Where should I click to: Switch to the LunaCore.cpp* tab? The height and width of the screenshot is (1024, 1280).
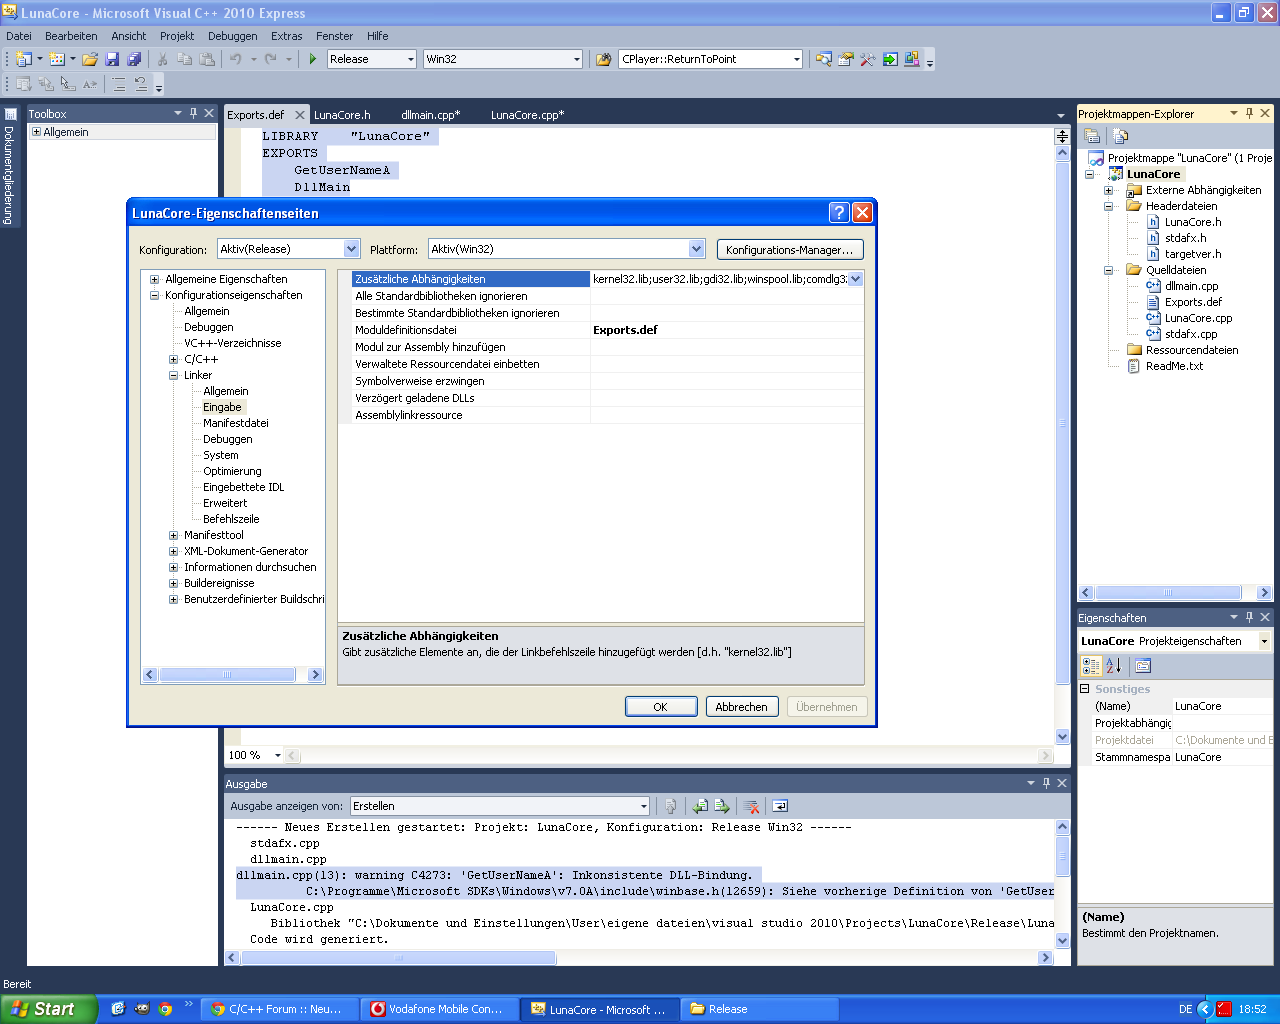pyautogui.click(x=527, y=115)
